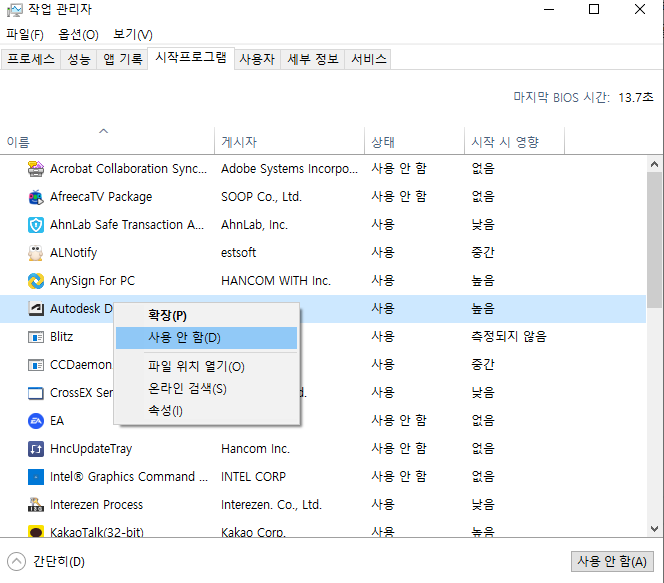The image size is (664, 583).
Task: Switch to the 프로세스 tab
Action: (31, 59)
